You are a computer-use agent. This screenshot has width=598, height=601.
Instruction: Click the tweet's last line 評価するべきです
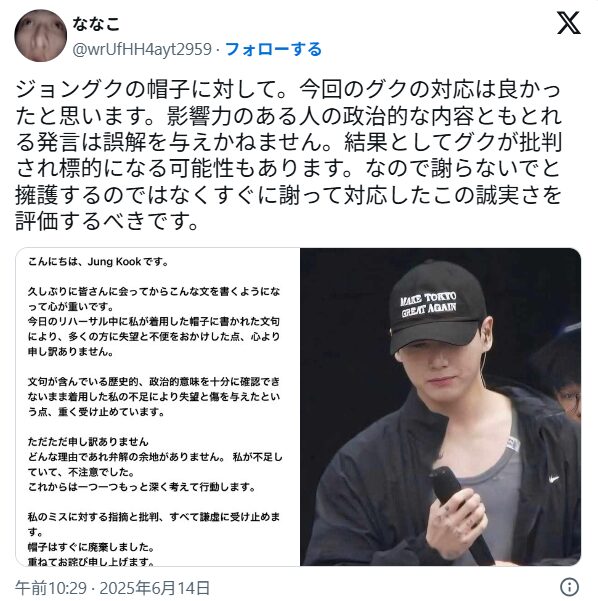click(x=107, y=221)
